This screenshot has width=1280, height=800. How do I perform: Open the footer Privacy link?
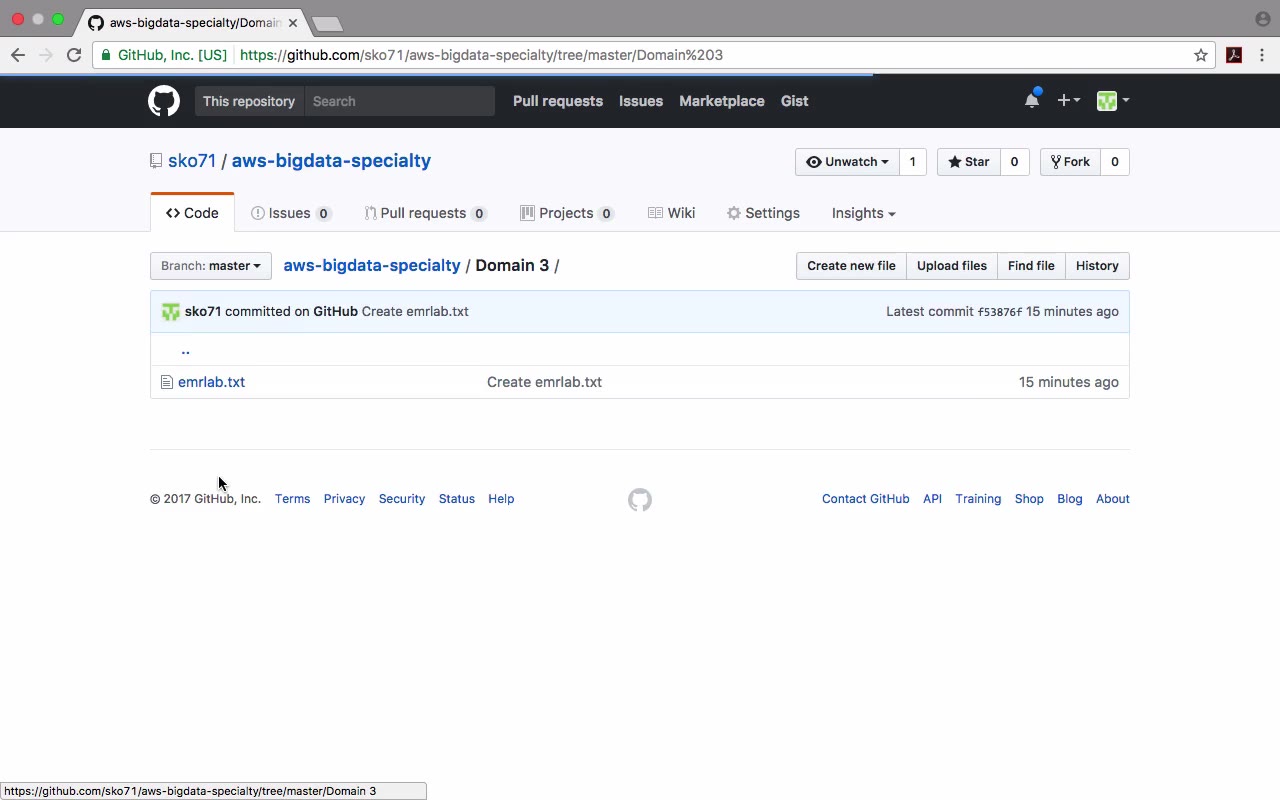coord(344,499)
